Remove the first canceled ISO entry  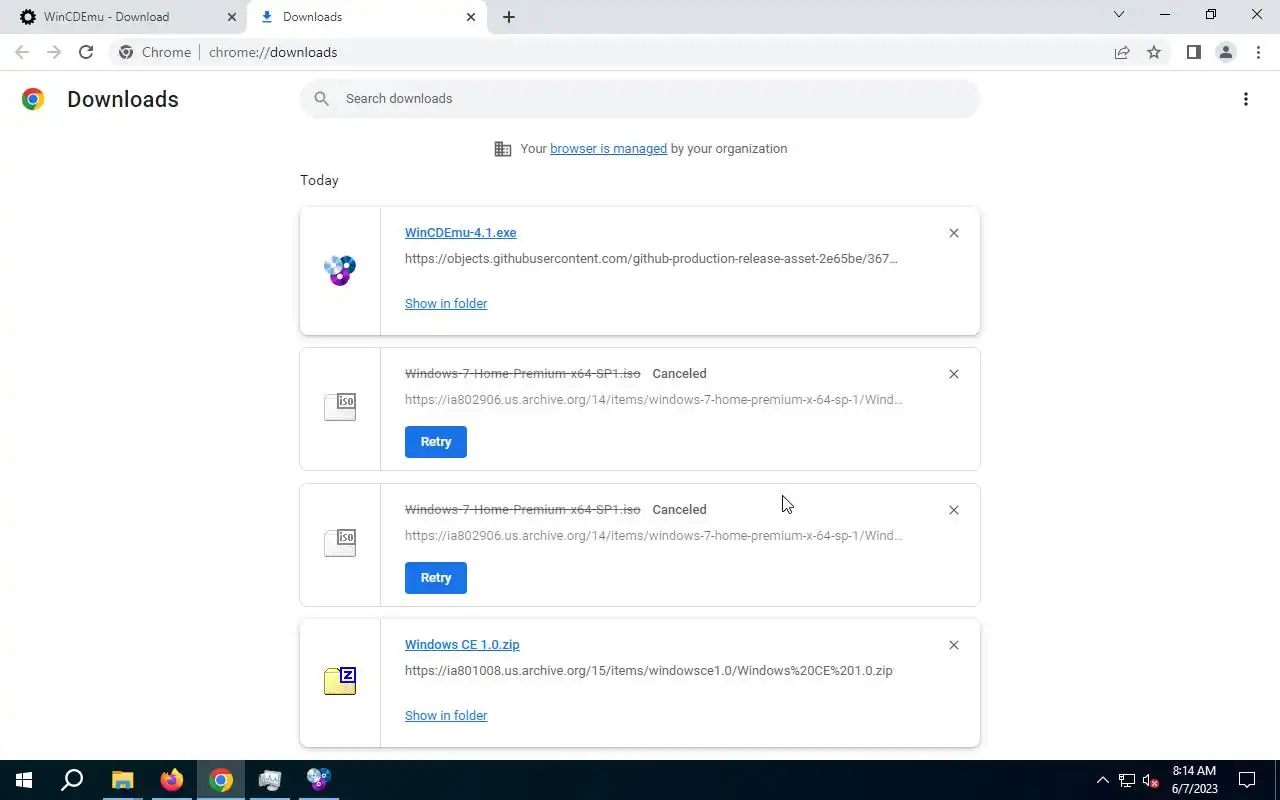953,374
